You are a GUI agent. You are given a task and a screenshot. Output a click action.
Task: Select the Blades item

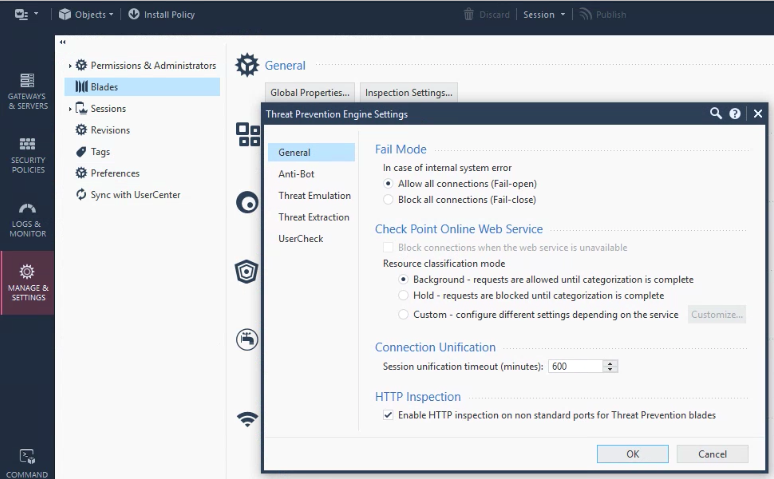(142, 87)
